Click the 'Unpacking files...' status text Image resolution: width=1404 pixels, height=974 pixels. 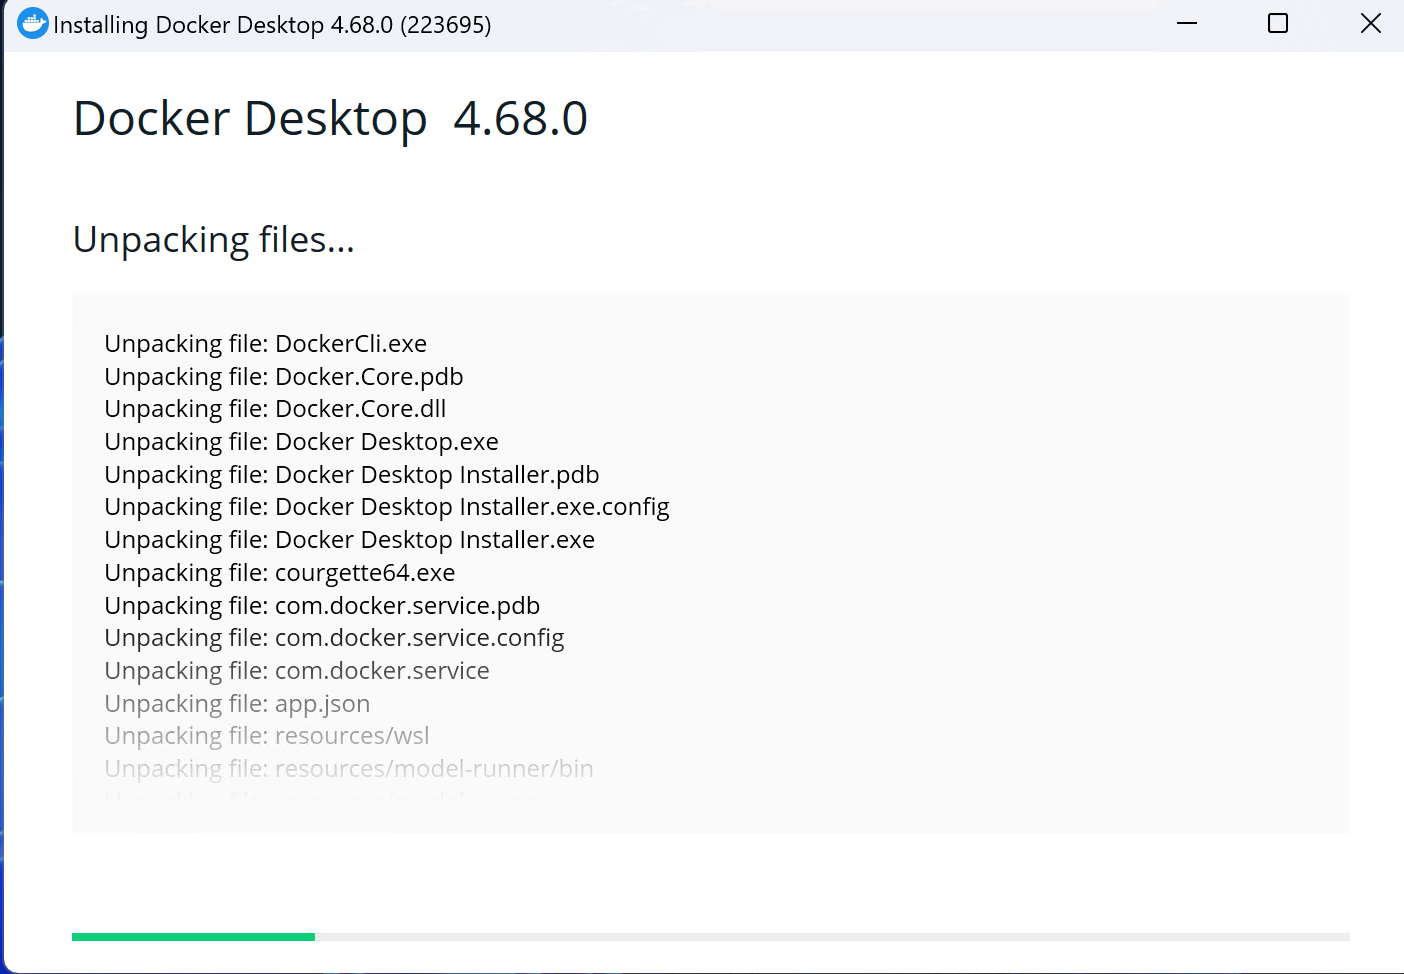[214, 240]
